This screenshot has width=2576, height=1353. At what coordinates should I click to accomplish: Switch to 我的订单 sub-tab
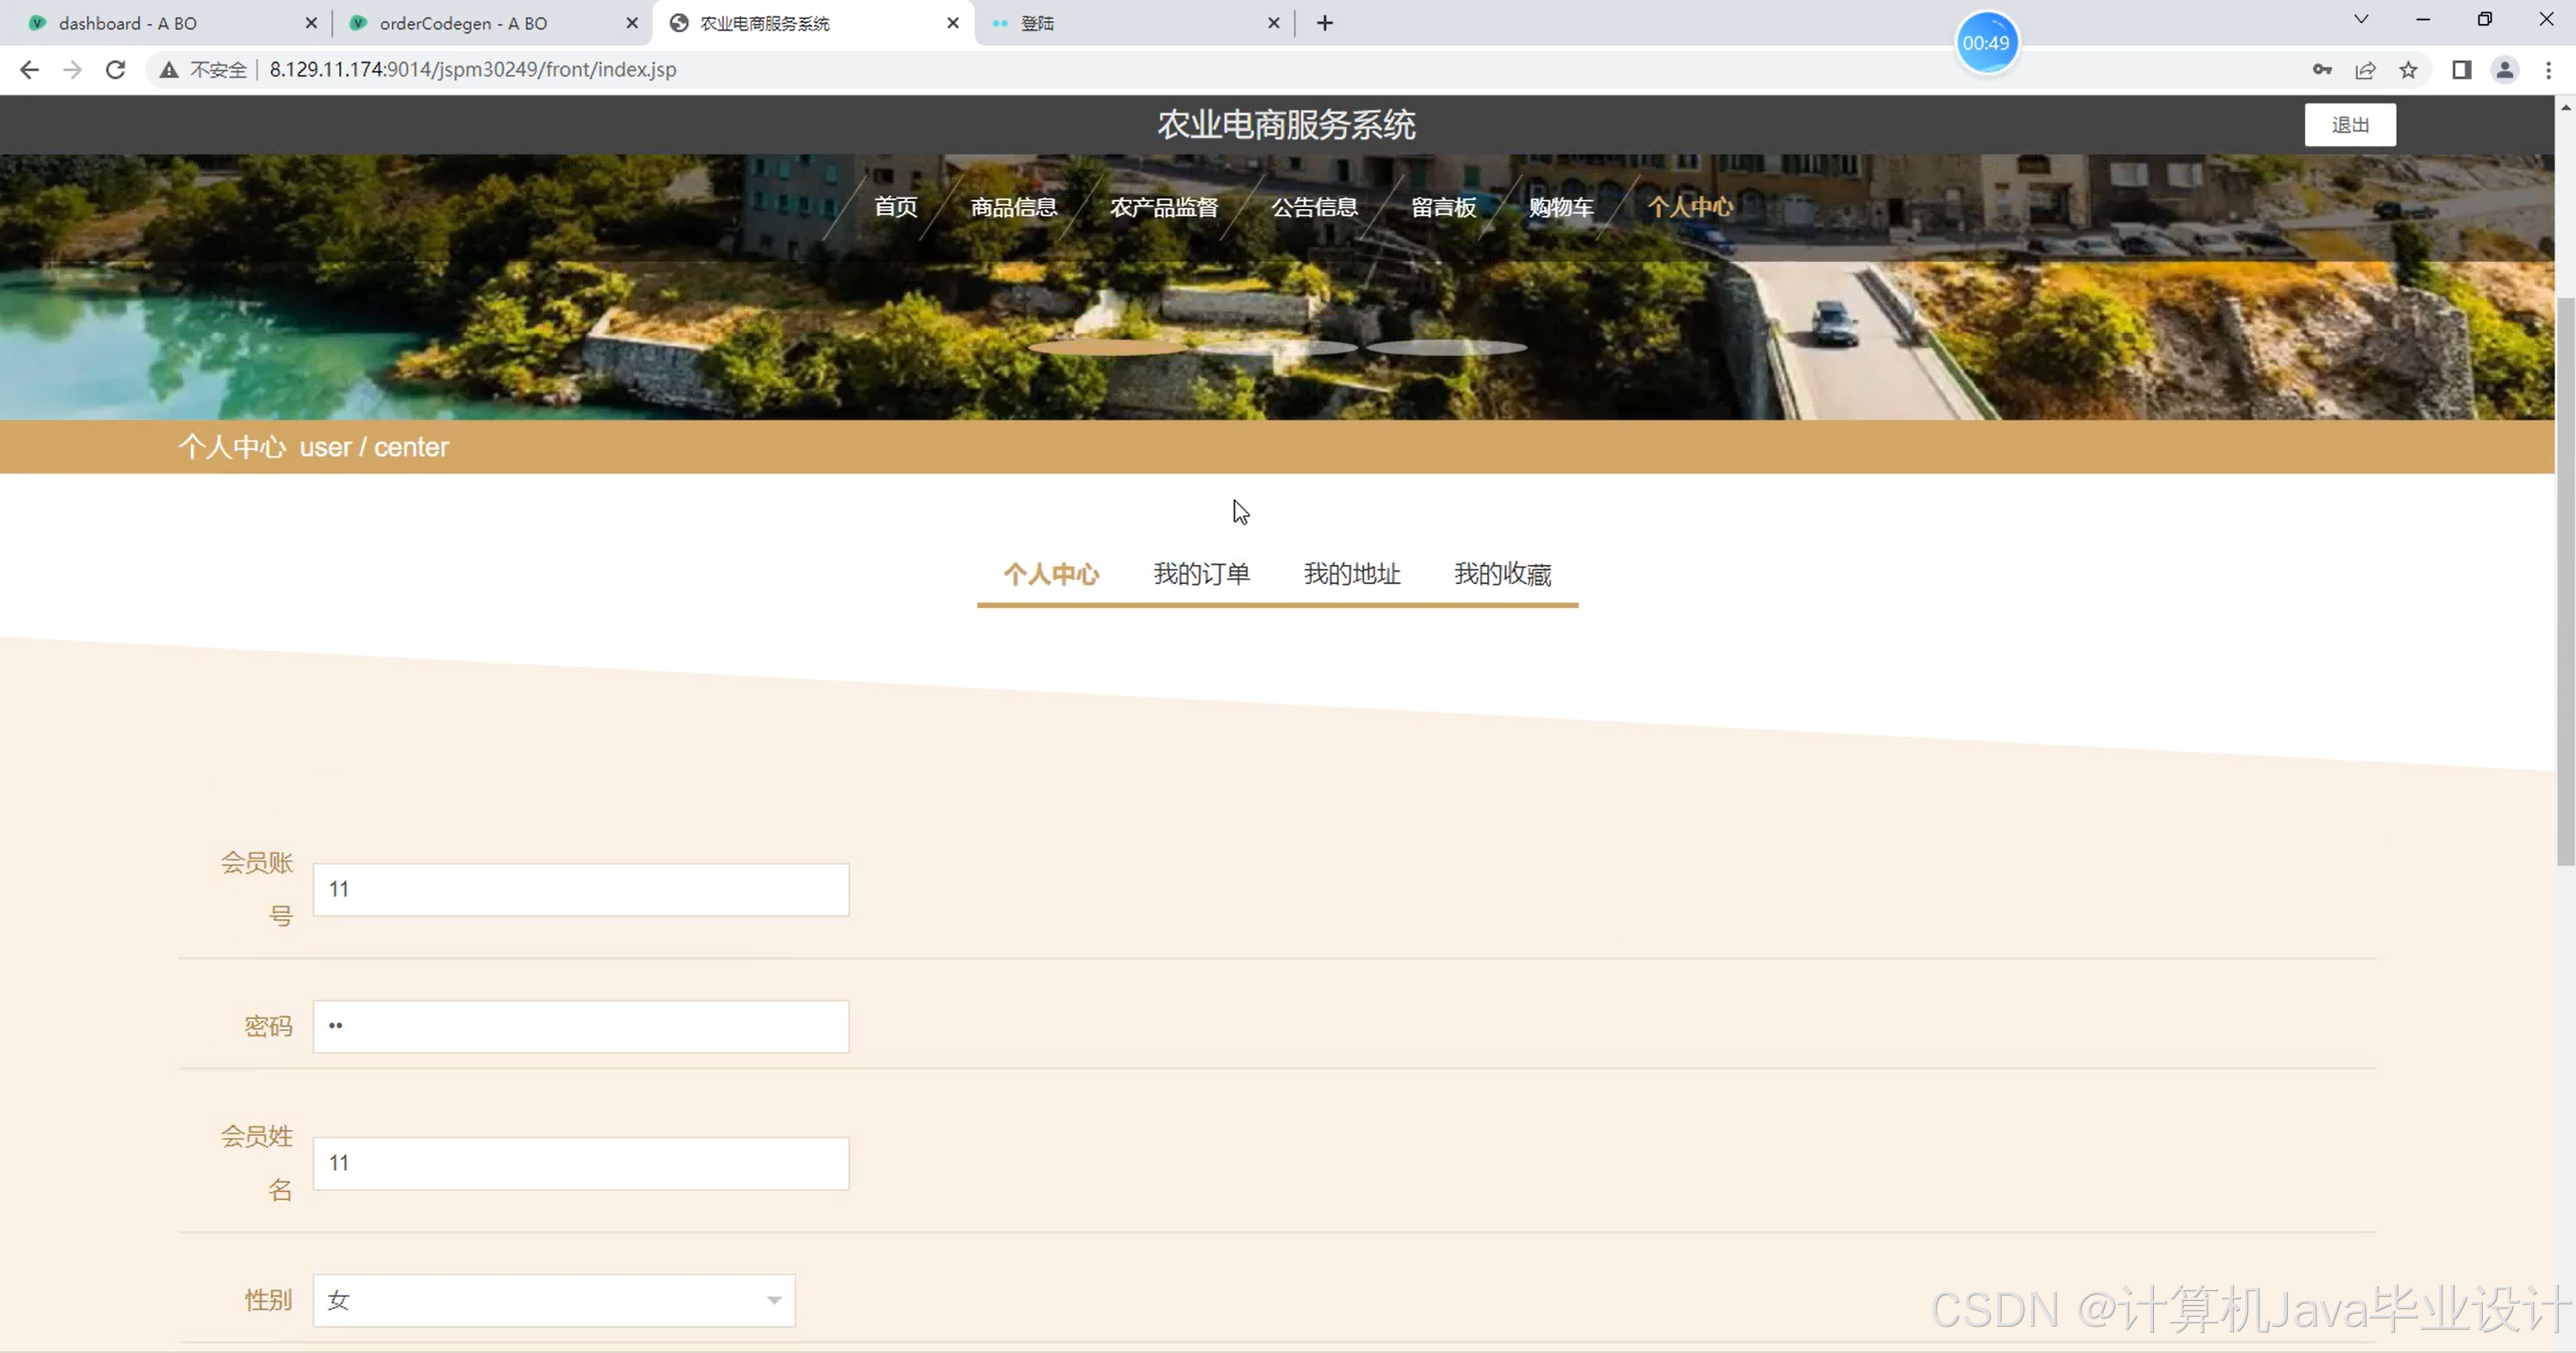click(x=1201, y=574)
